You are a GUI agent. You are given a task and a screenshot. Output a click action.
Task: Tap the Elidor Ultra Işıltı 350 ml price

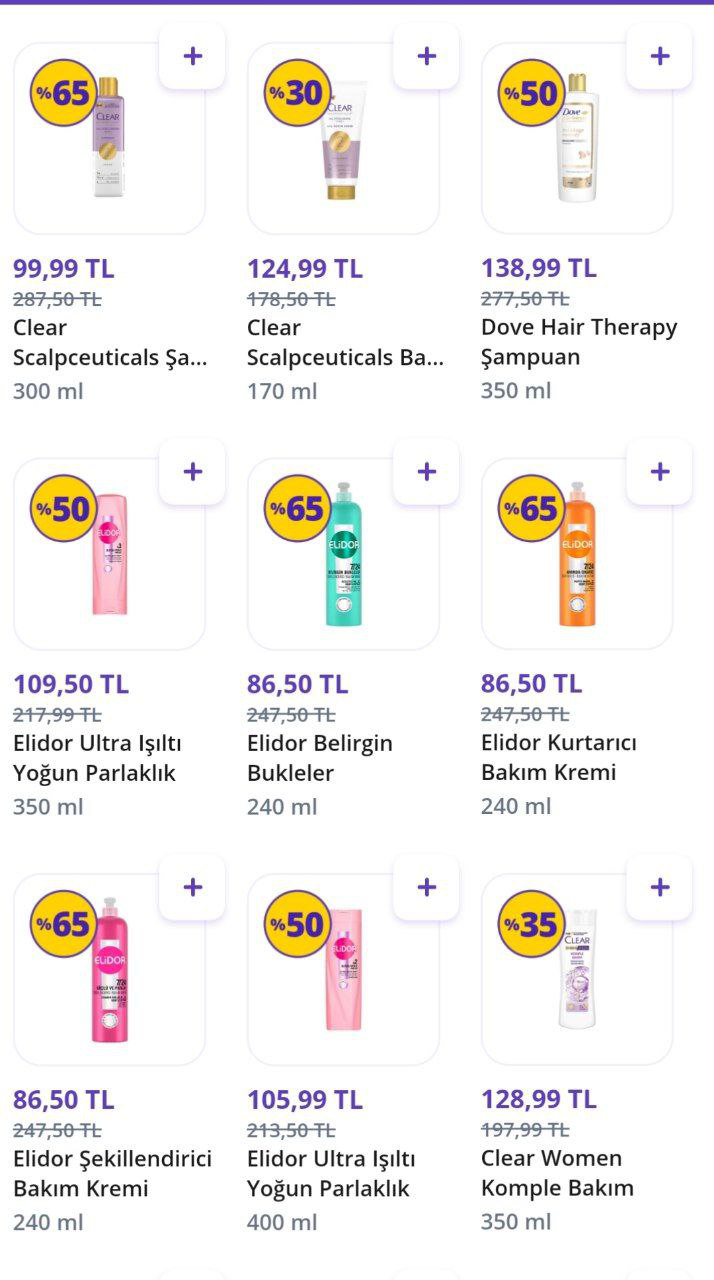tap(71, 686)
